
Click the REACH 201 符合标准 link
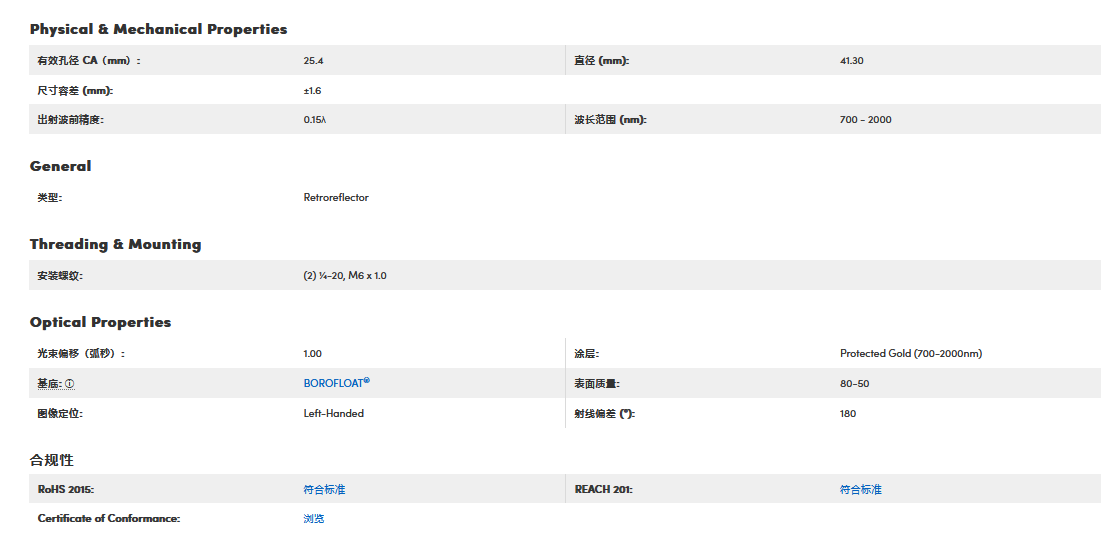pyautogui.click(x=860, y=489)
